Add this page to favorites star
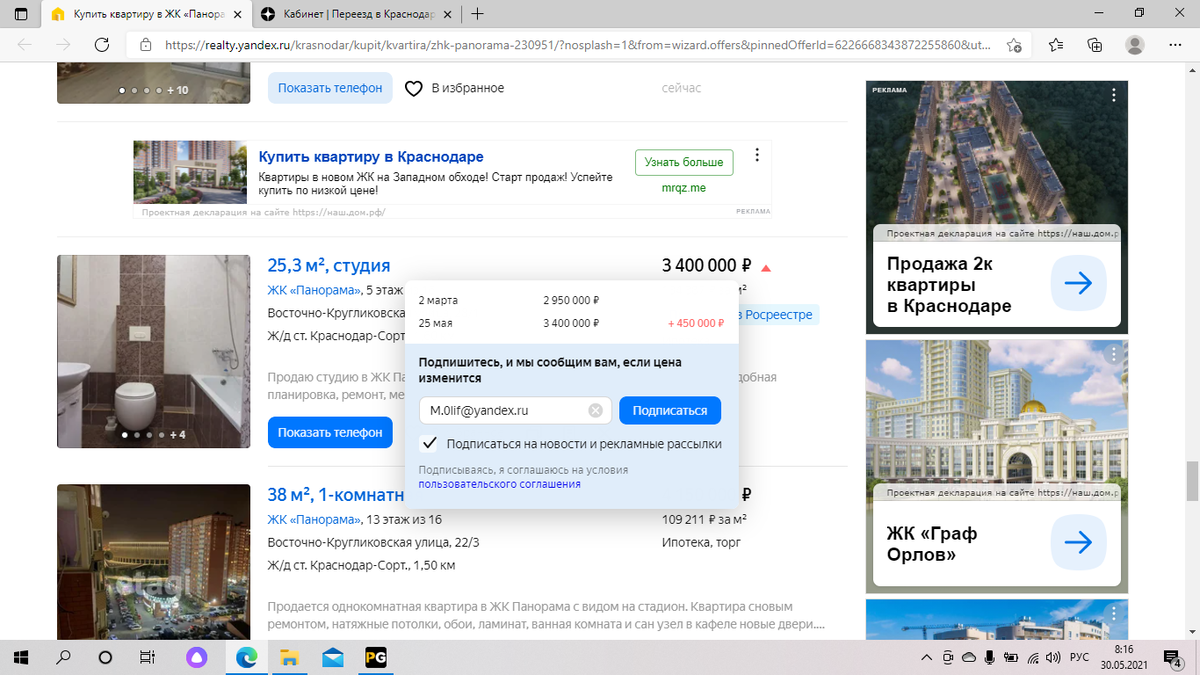 [x=1014, y=45]
